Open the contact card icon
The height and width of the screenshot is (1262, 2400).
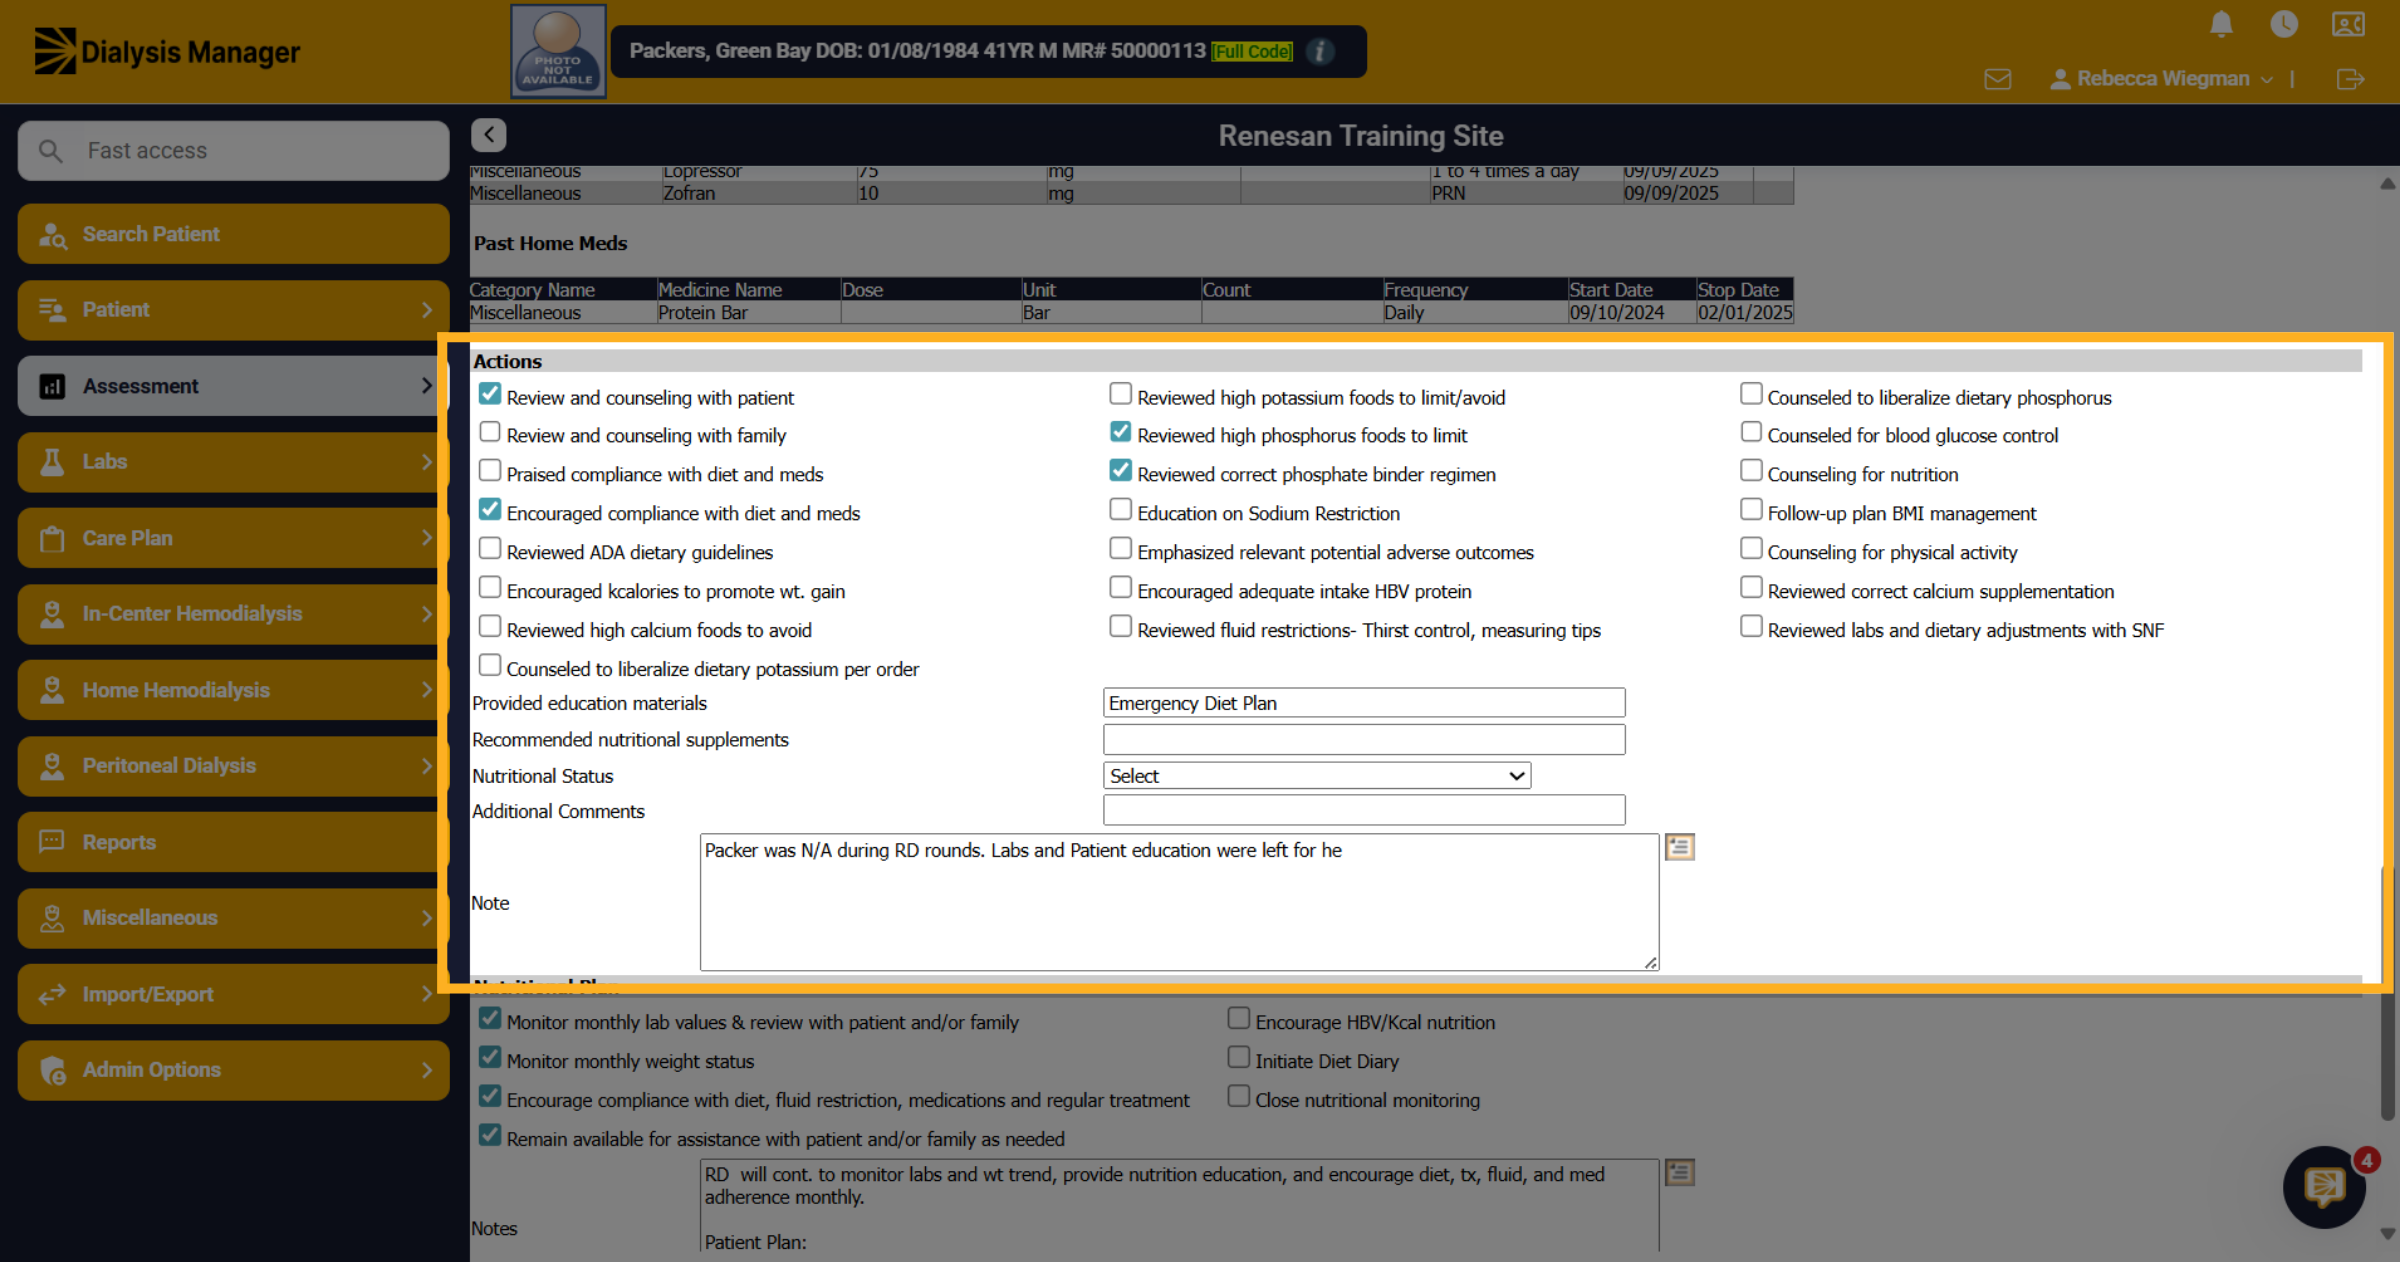(x=2348, y=24)
